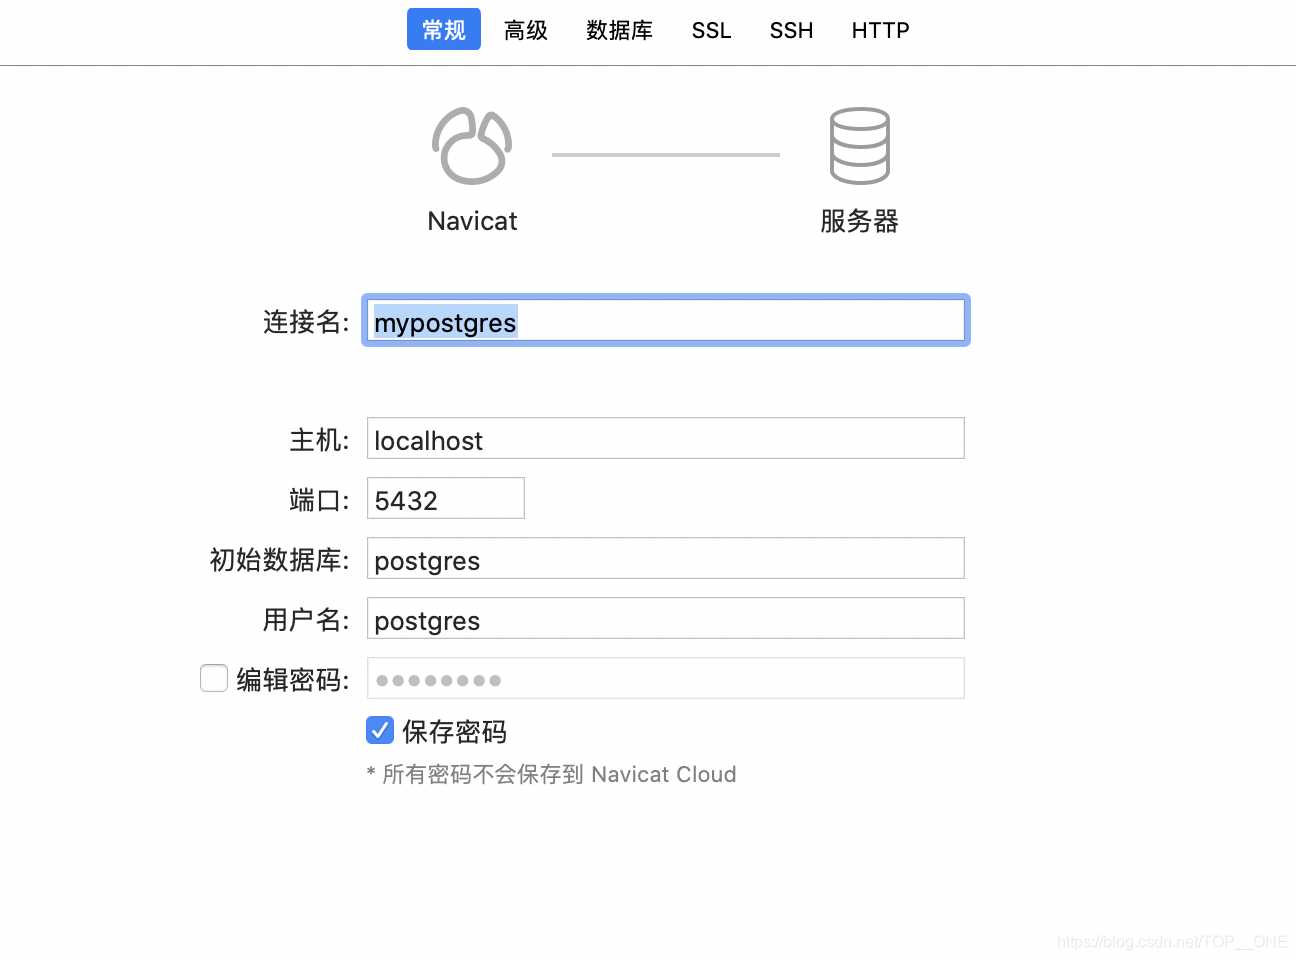Uncheck the 保存密码 checkbox
This screenshot has width=1296, height=960.
(380, 730)
